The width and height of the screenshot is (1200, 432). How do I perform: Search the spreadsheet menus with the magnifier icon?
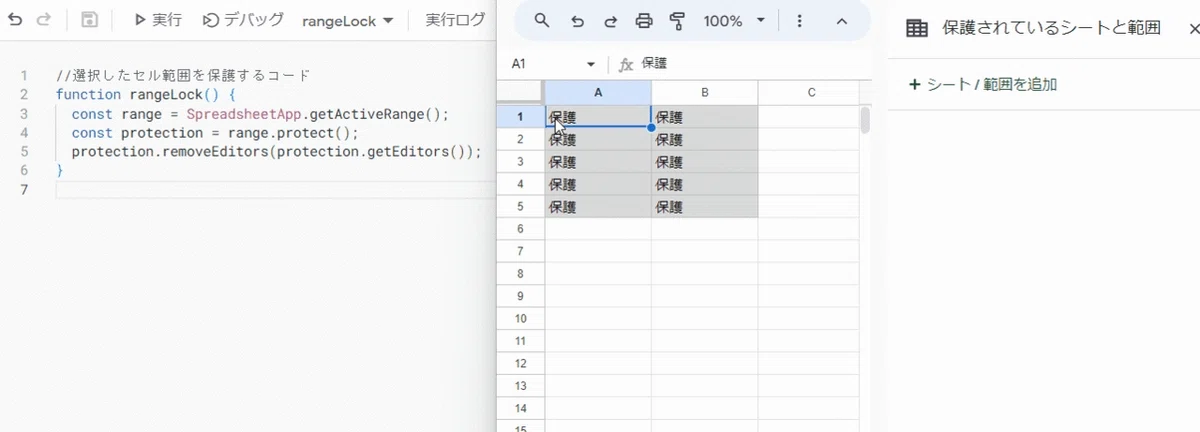click(x=541, y=21)
